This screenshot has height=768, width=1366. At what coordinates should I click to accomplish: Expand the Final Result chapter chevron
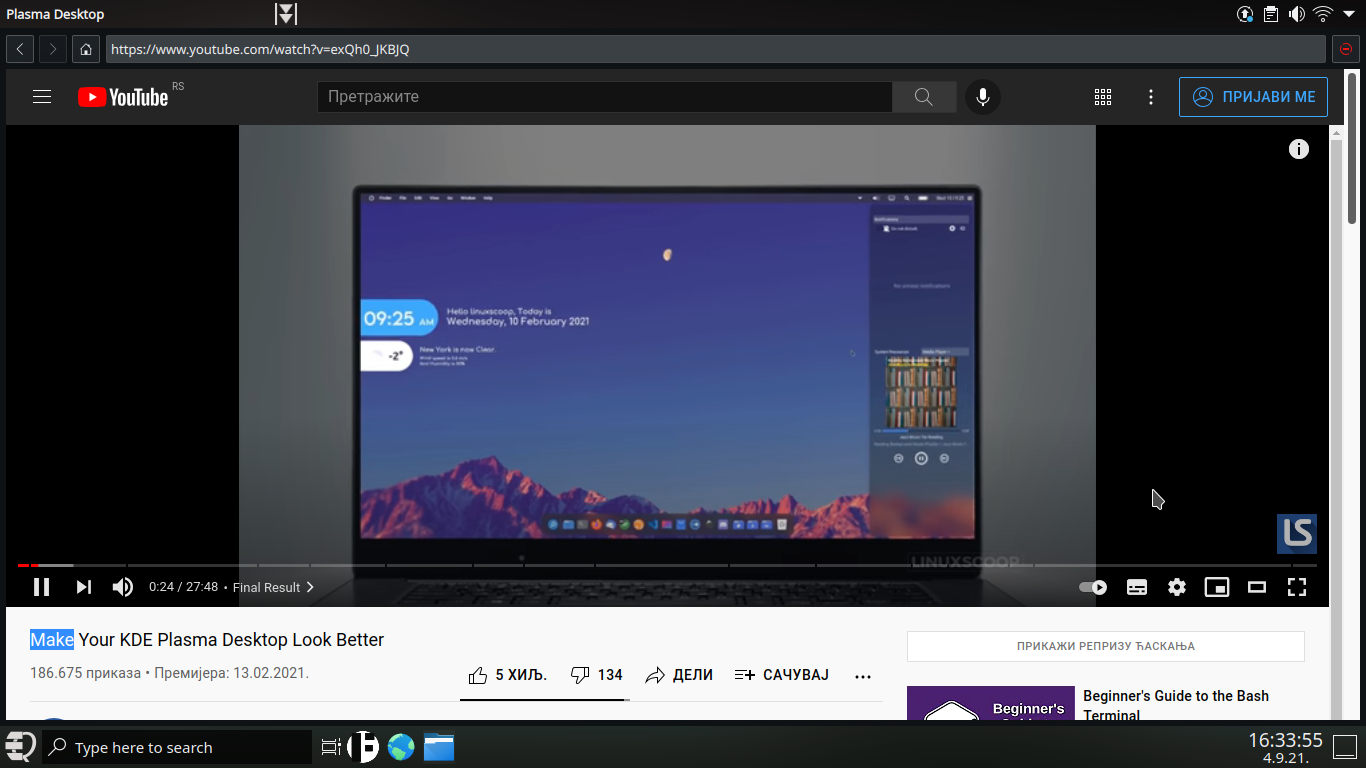click(310, 587)
